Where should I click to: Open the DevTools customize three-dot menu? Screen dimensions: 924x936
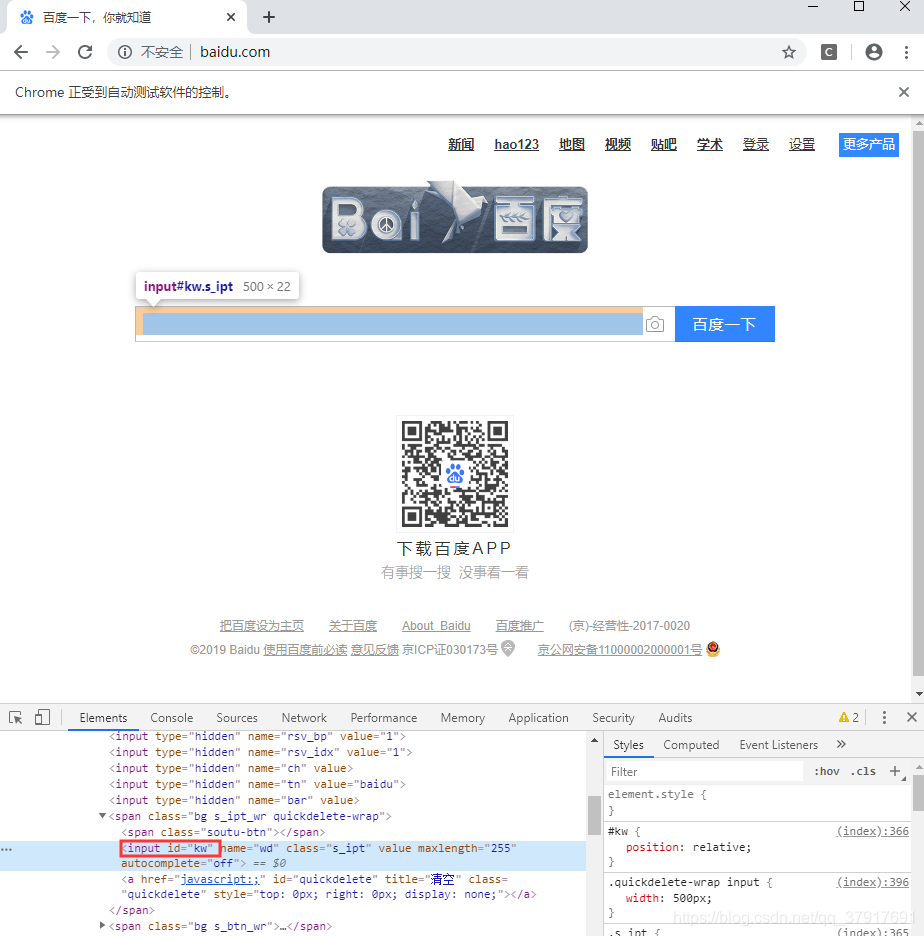coord(884,718)
